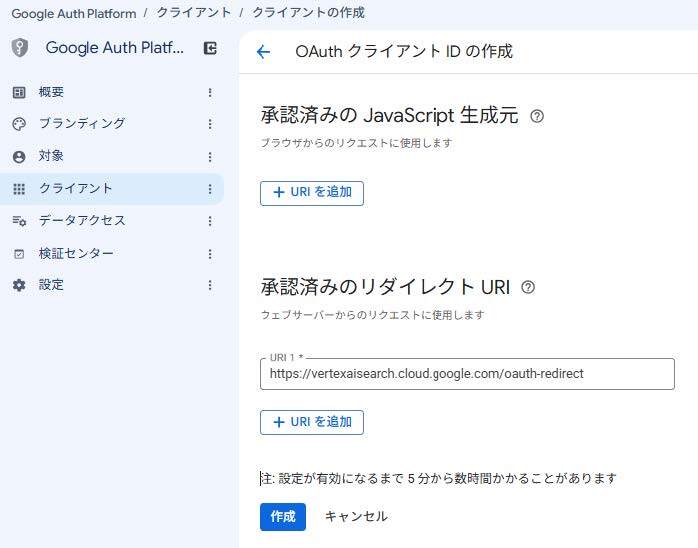This screenshot has height=548, width=698.
Task: Add a URI under JavaScript 生成元
Action: pyautogui.click(x=312, y=193)
